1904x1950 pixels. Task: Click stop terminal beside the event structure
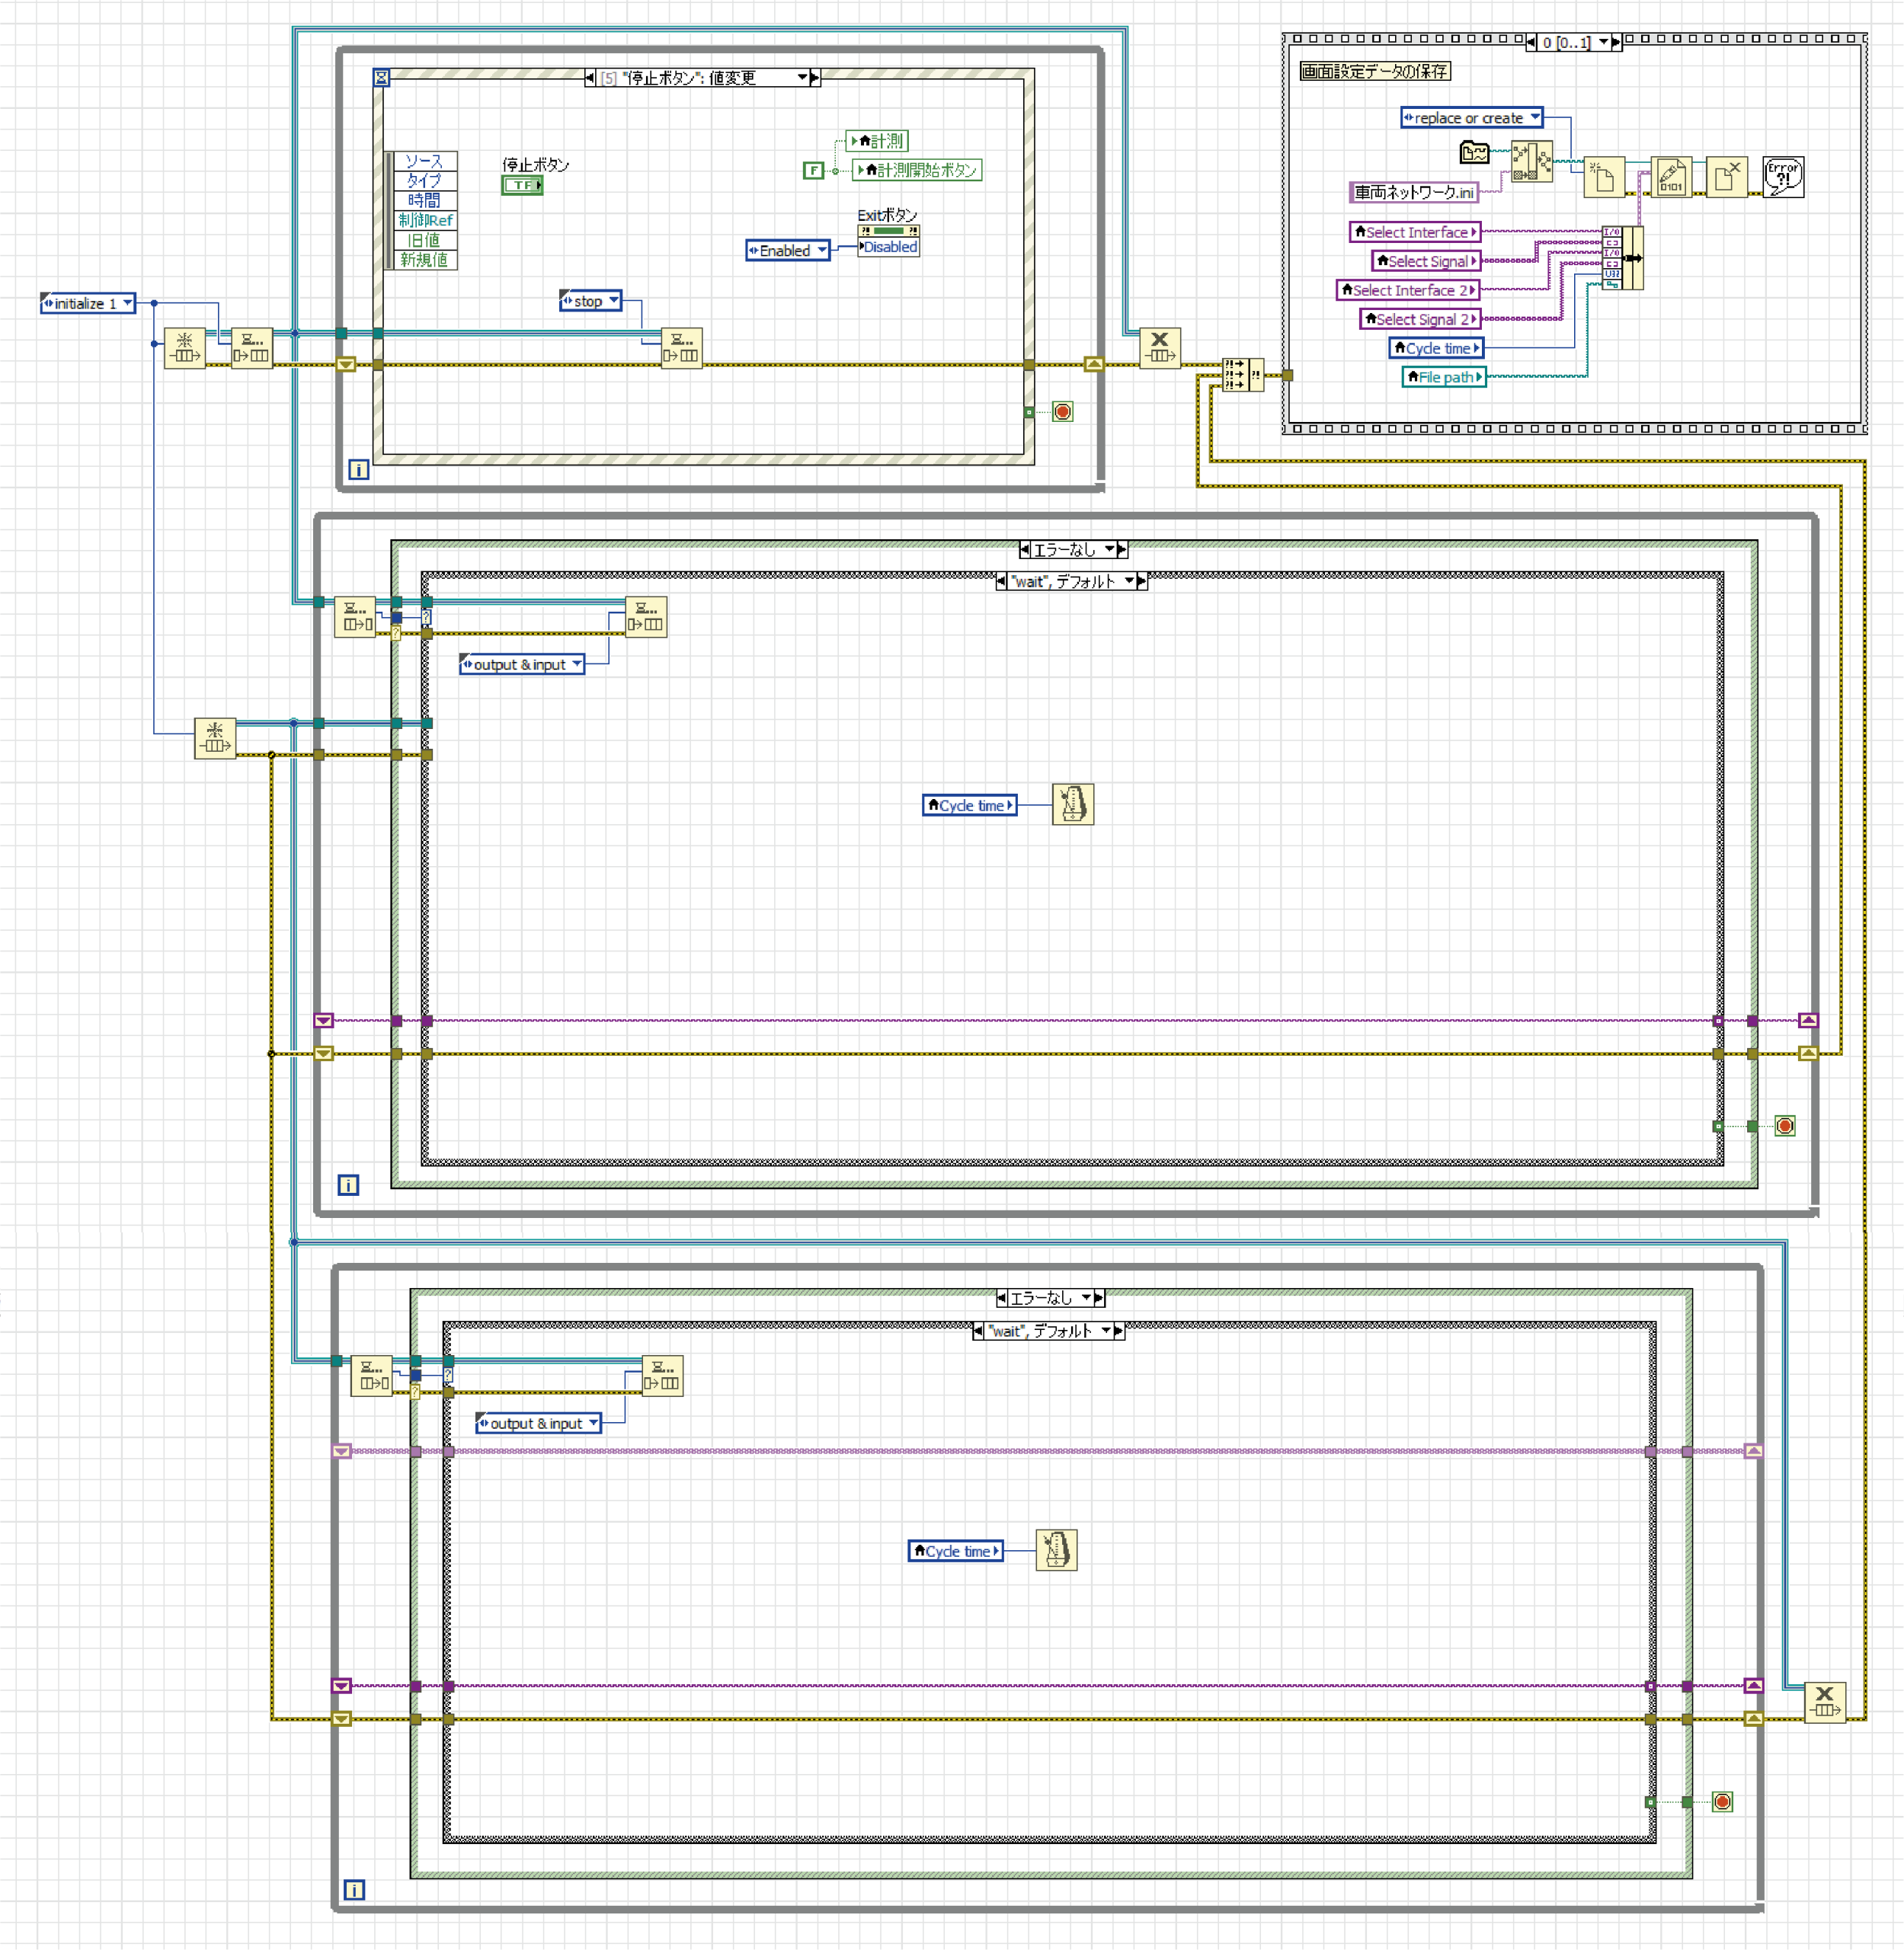pos(1062,412)
